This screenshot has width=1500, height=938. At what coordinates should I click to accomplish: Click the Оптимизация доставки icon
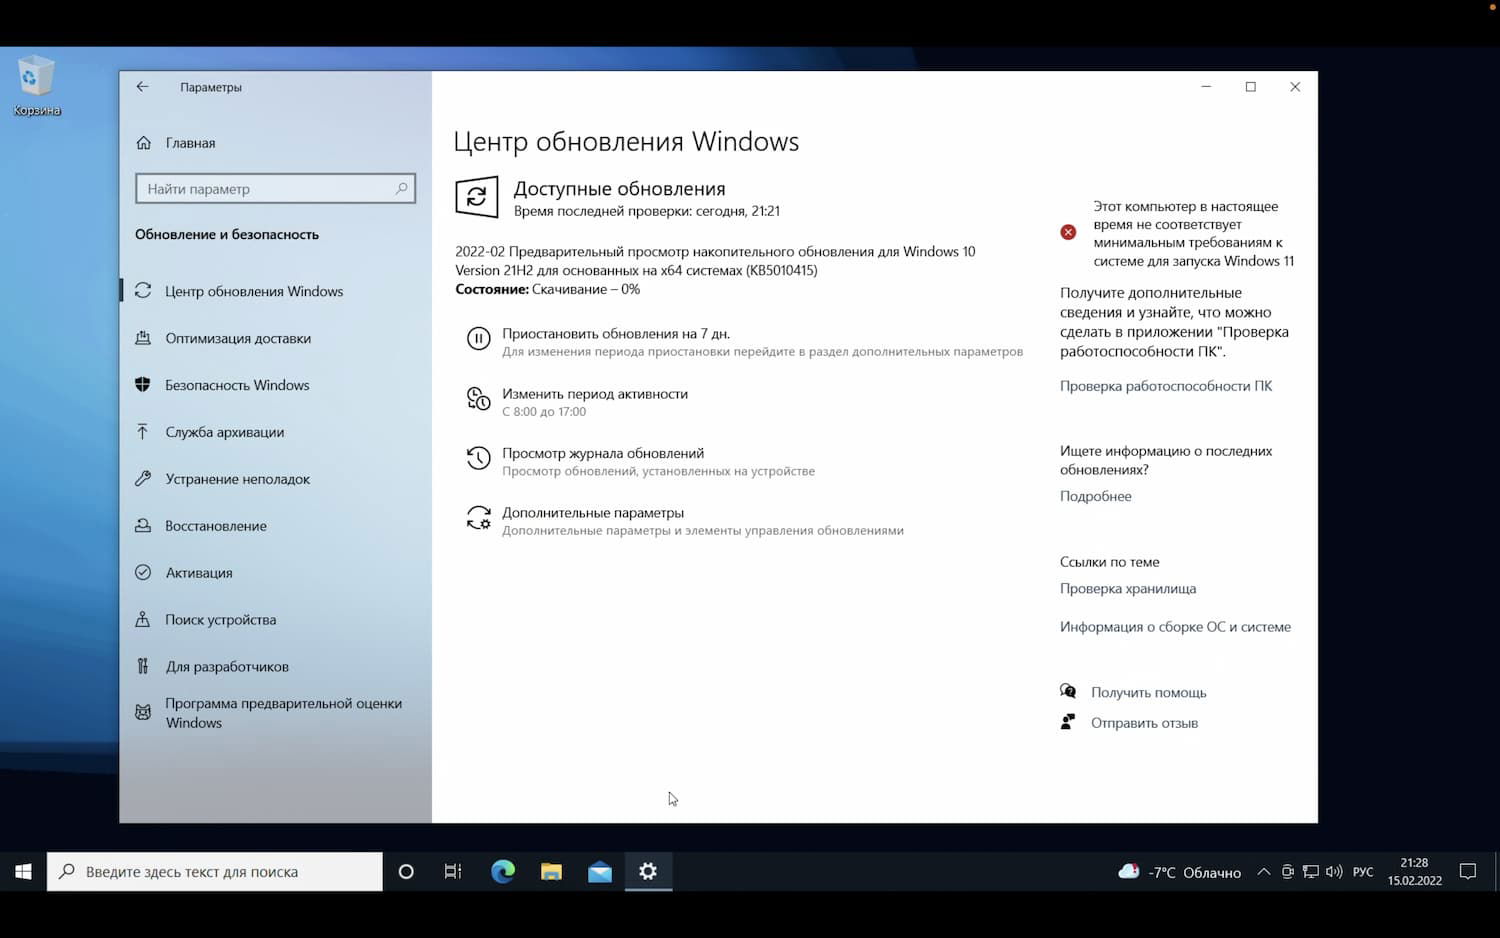pyautogui.click(x=143, y=338)
